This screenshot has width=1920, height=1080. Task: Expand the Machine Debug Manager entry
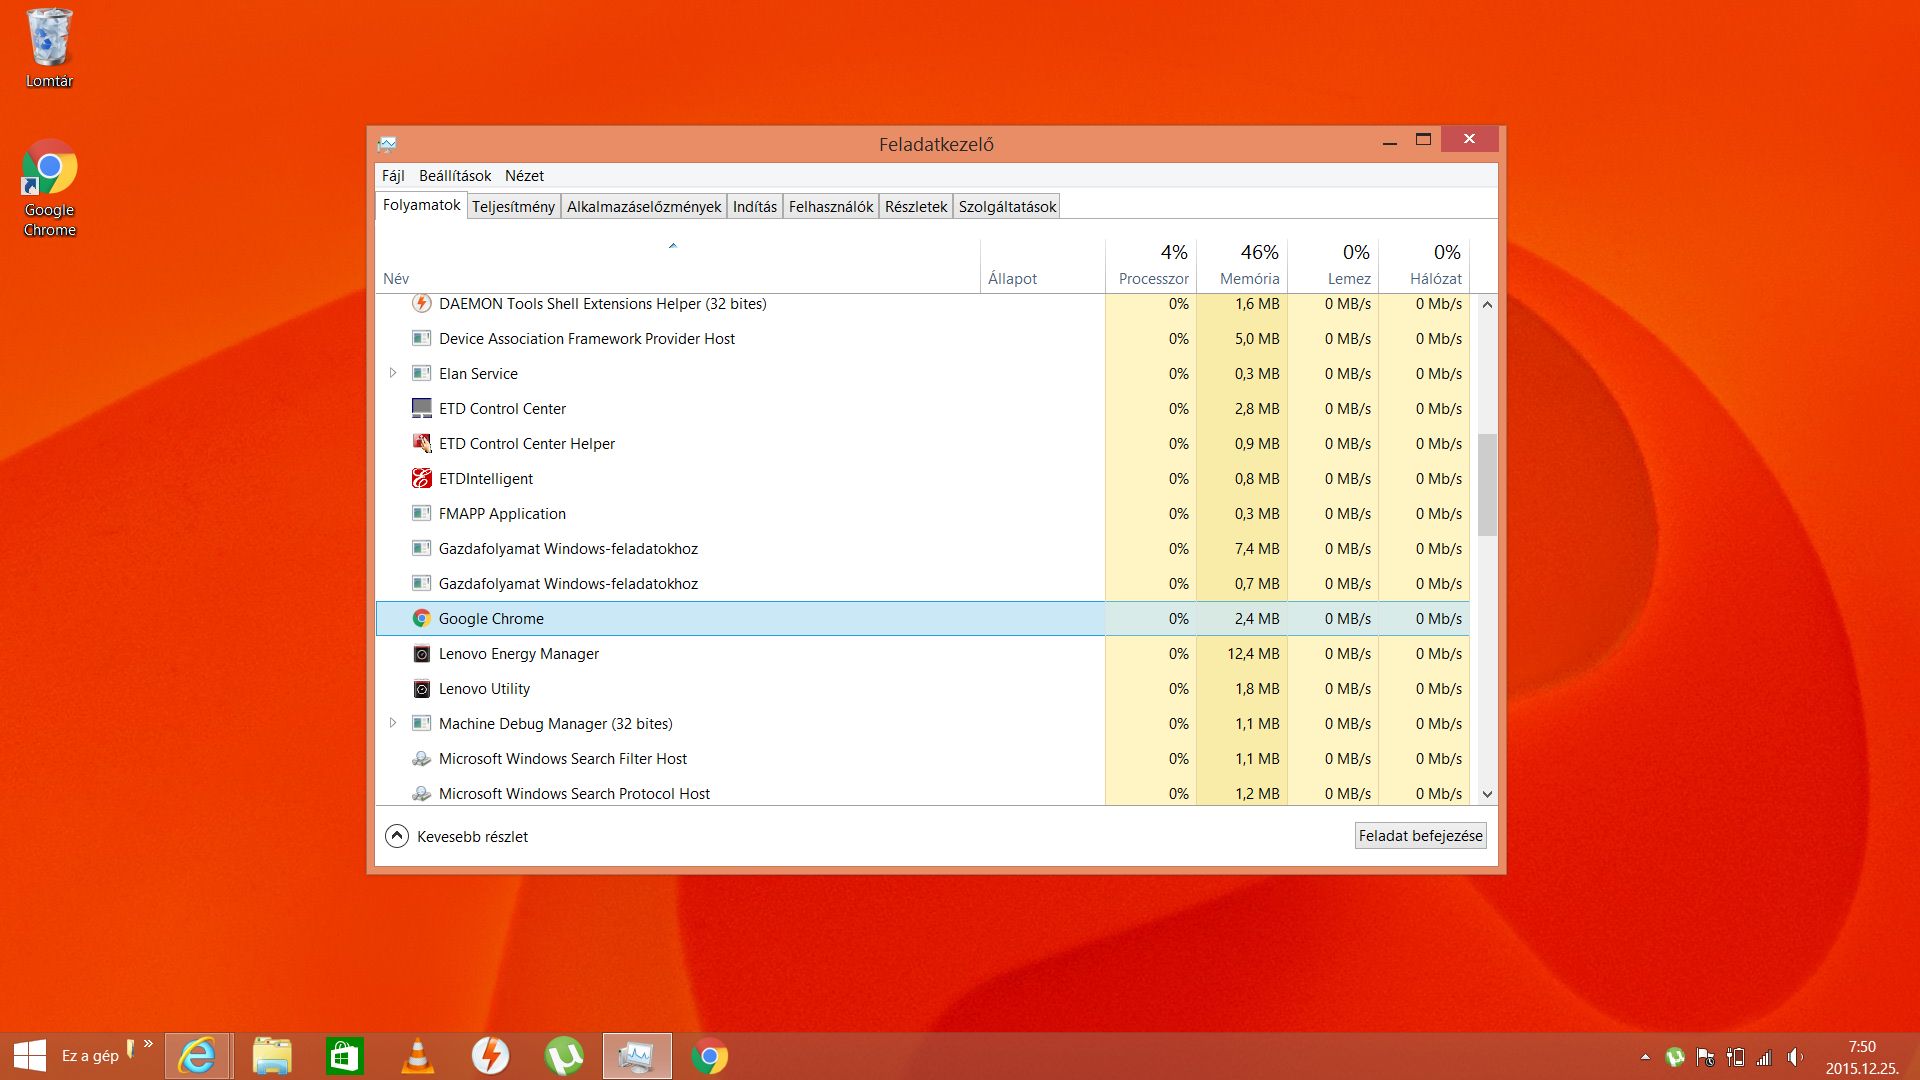click(x=393, y=723)
